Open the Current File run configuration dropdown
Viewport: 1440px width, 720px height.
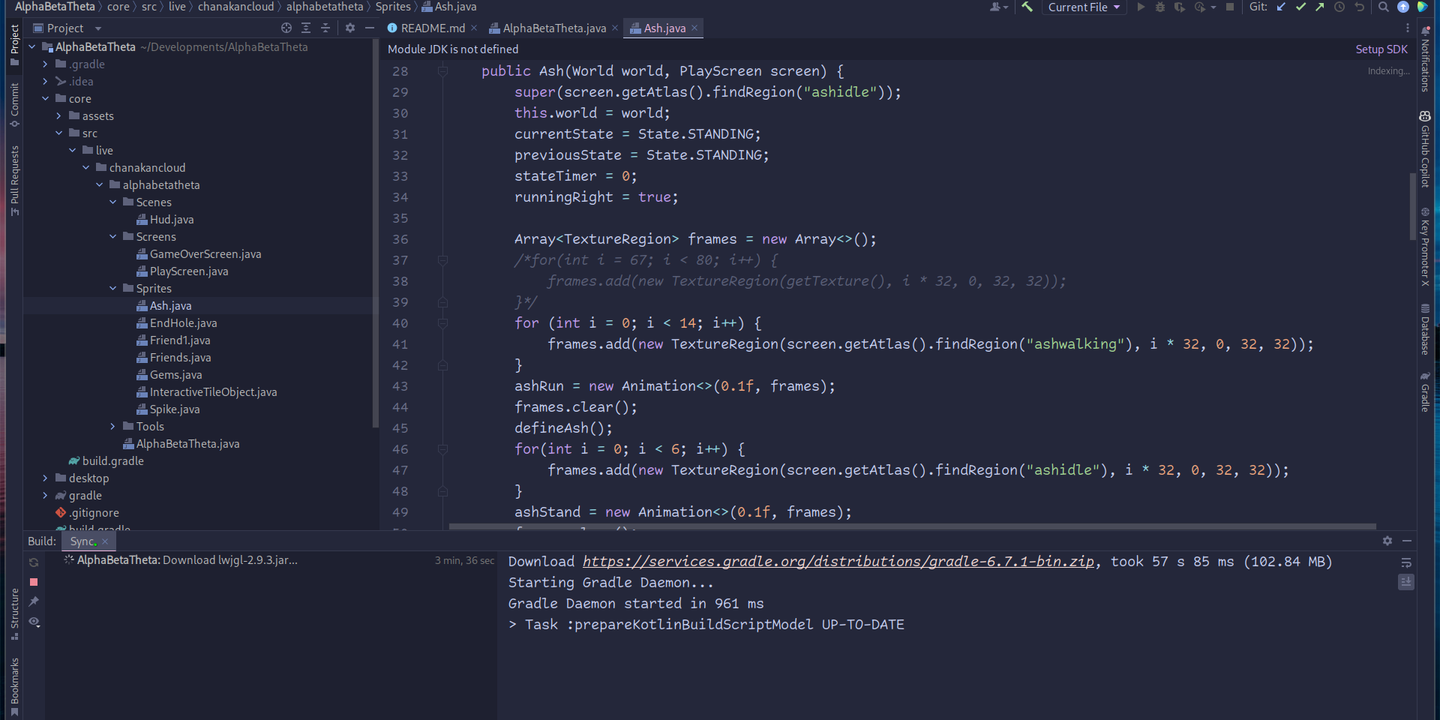pos(1084,7)
